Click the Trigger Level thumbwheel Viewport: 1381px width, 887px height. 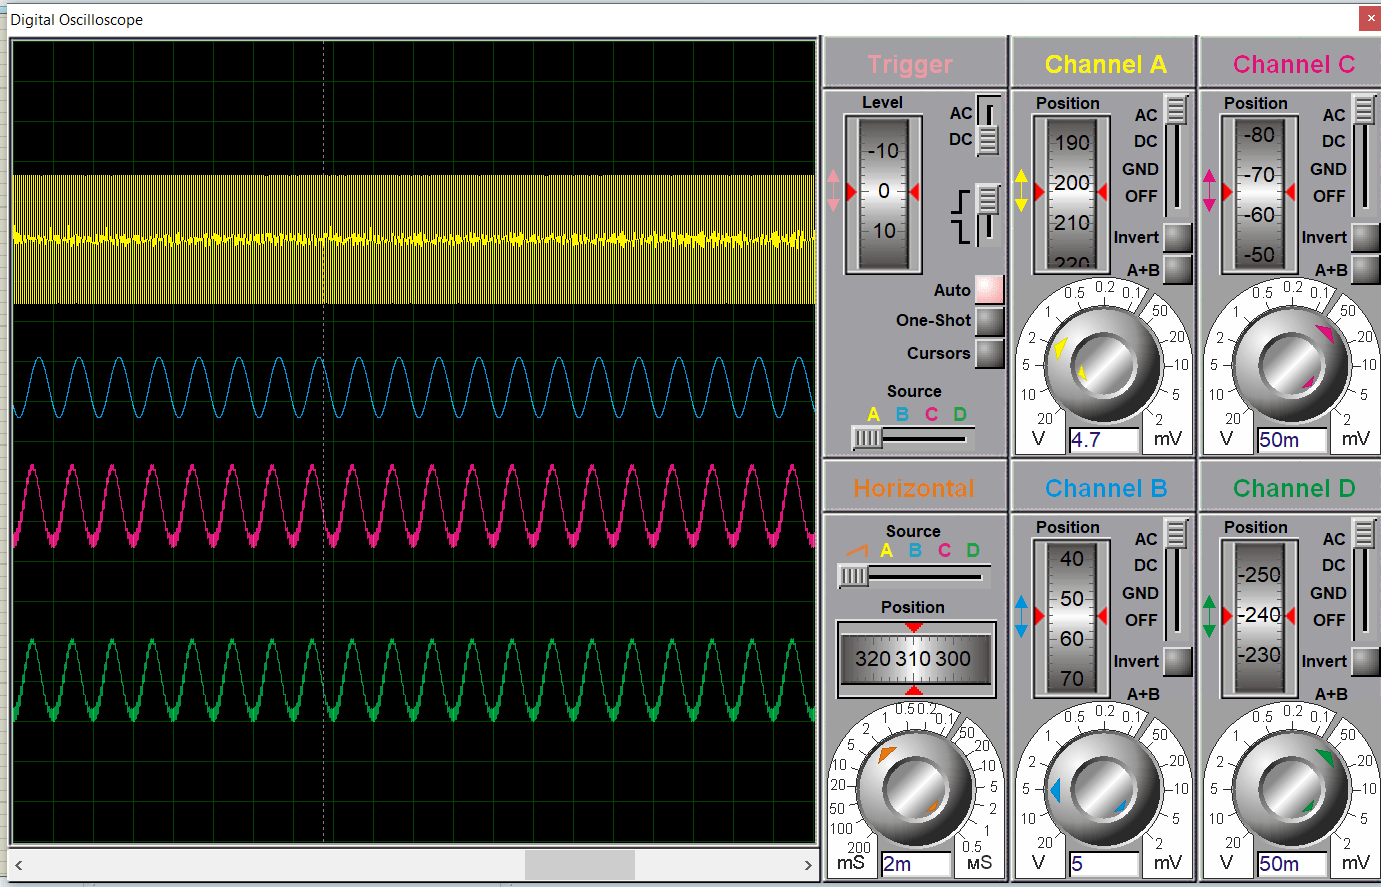883,194
